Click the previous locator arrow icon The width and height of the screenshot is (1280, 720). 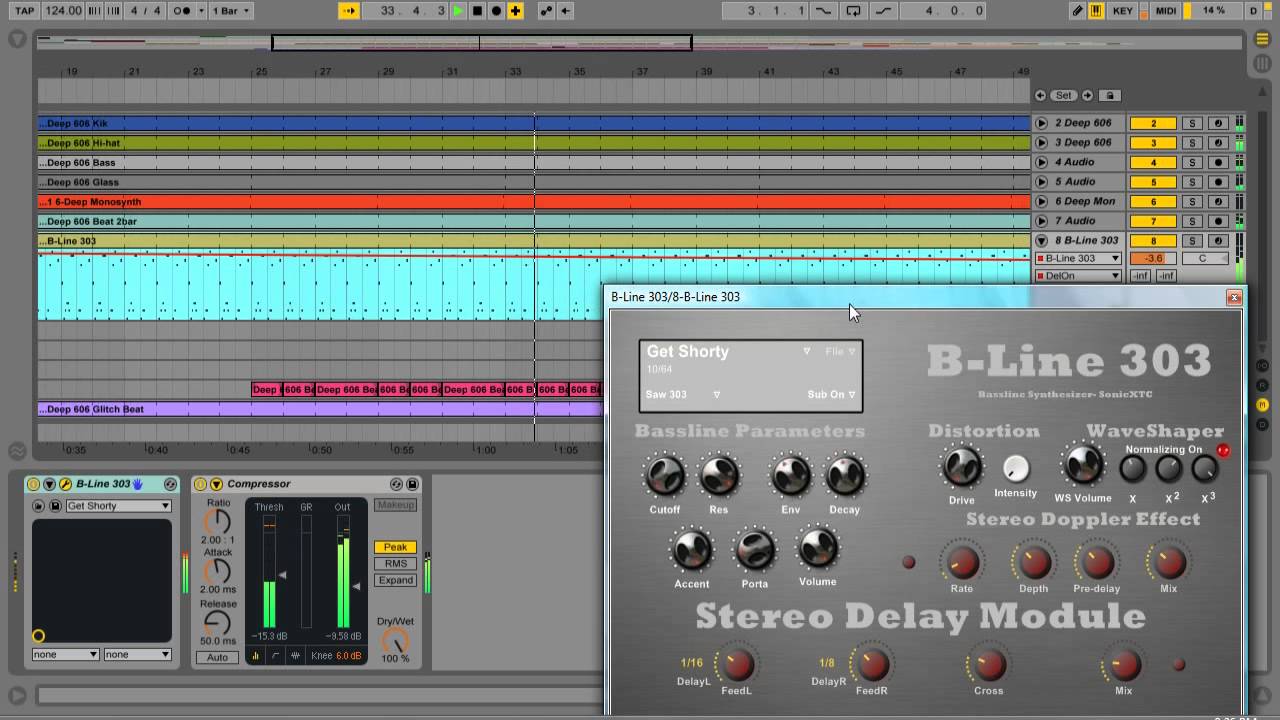(x=1041, y=96)
